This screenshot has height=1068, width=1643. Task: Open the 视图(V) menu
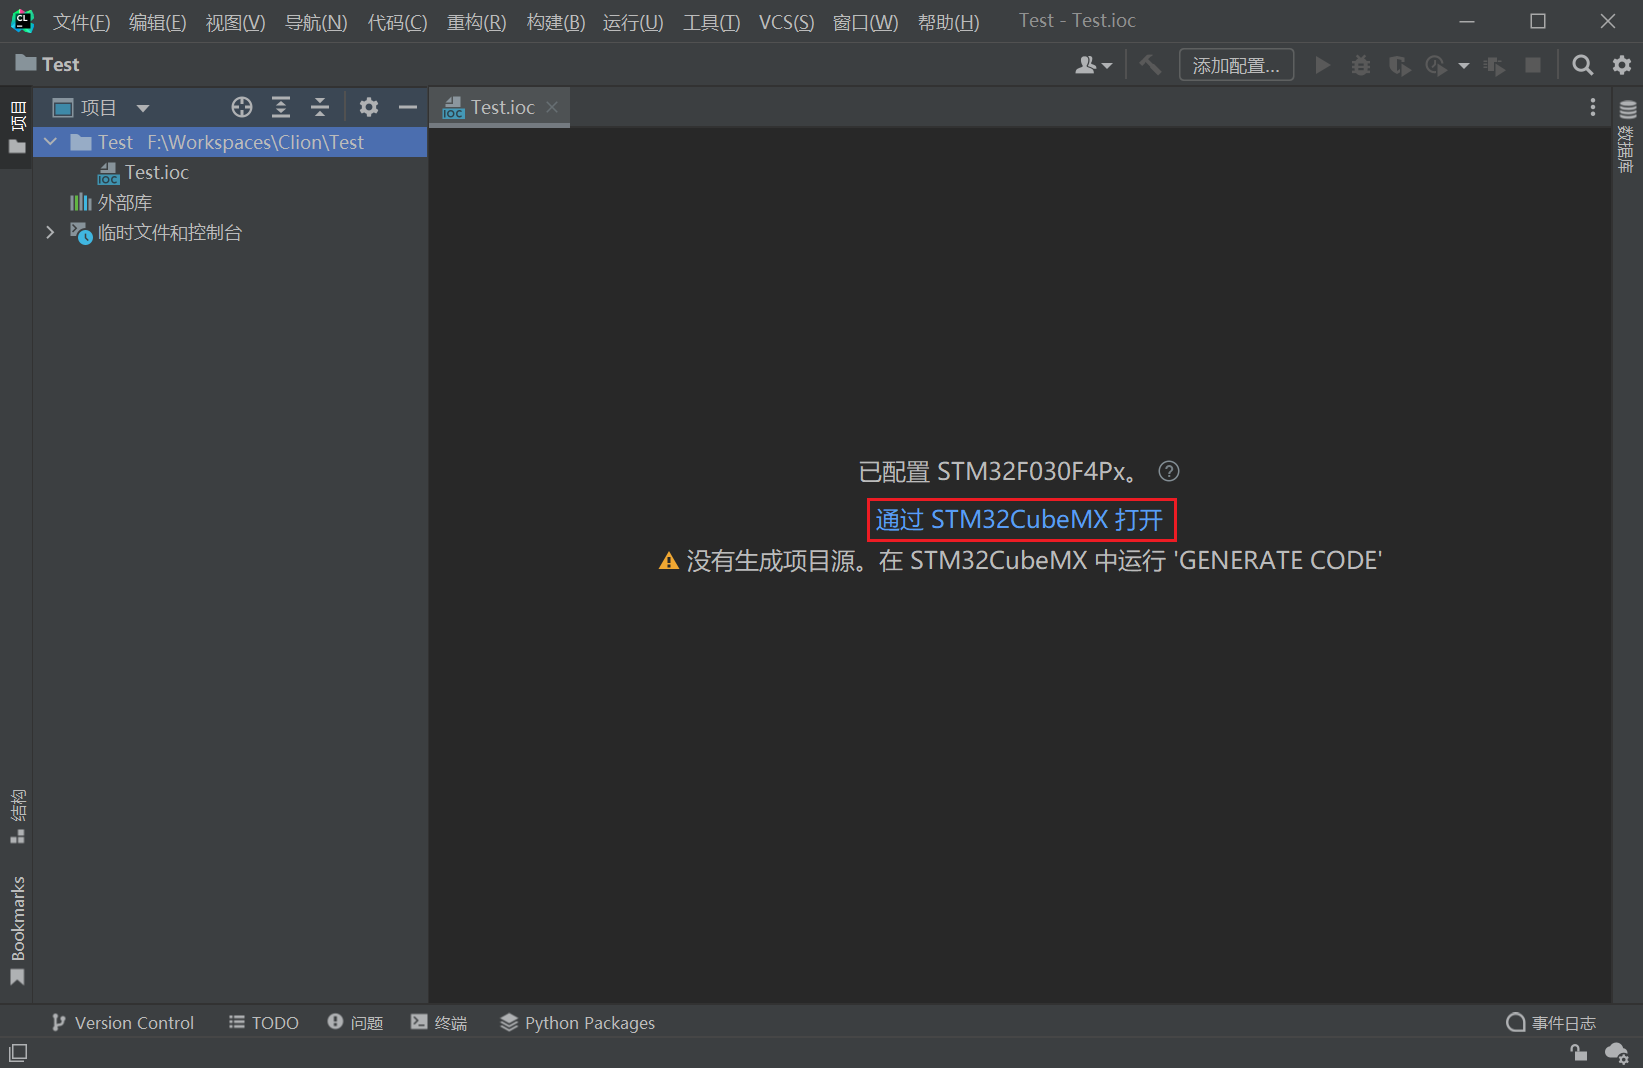236,22
